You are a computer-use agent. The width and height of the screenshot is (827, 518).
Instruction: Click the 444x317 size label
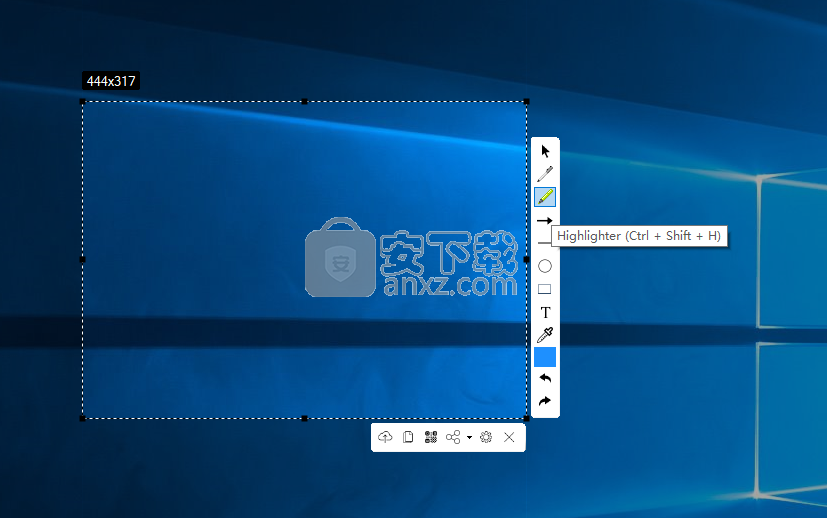point(111,81)
